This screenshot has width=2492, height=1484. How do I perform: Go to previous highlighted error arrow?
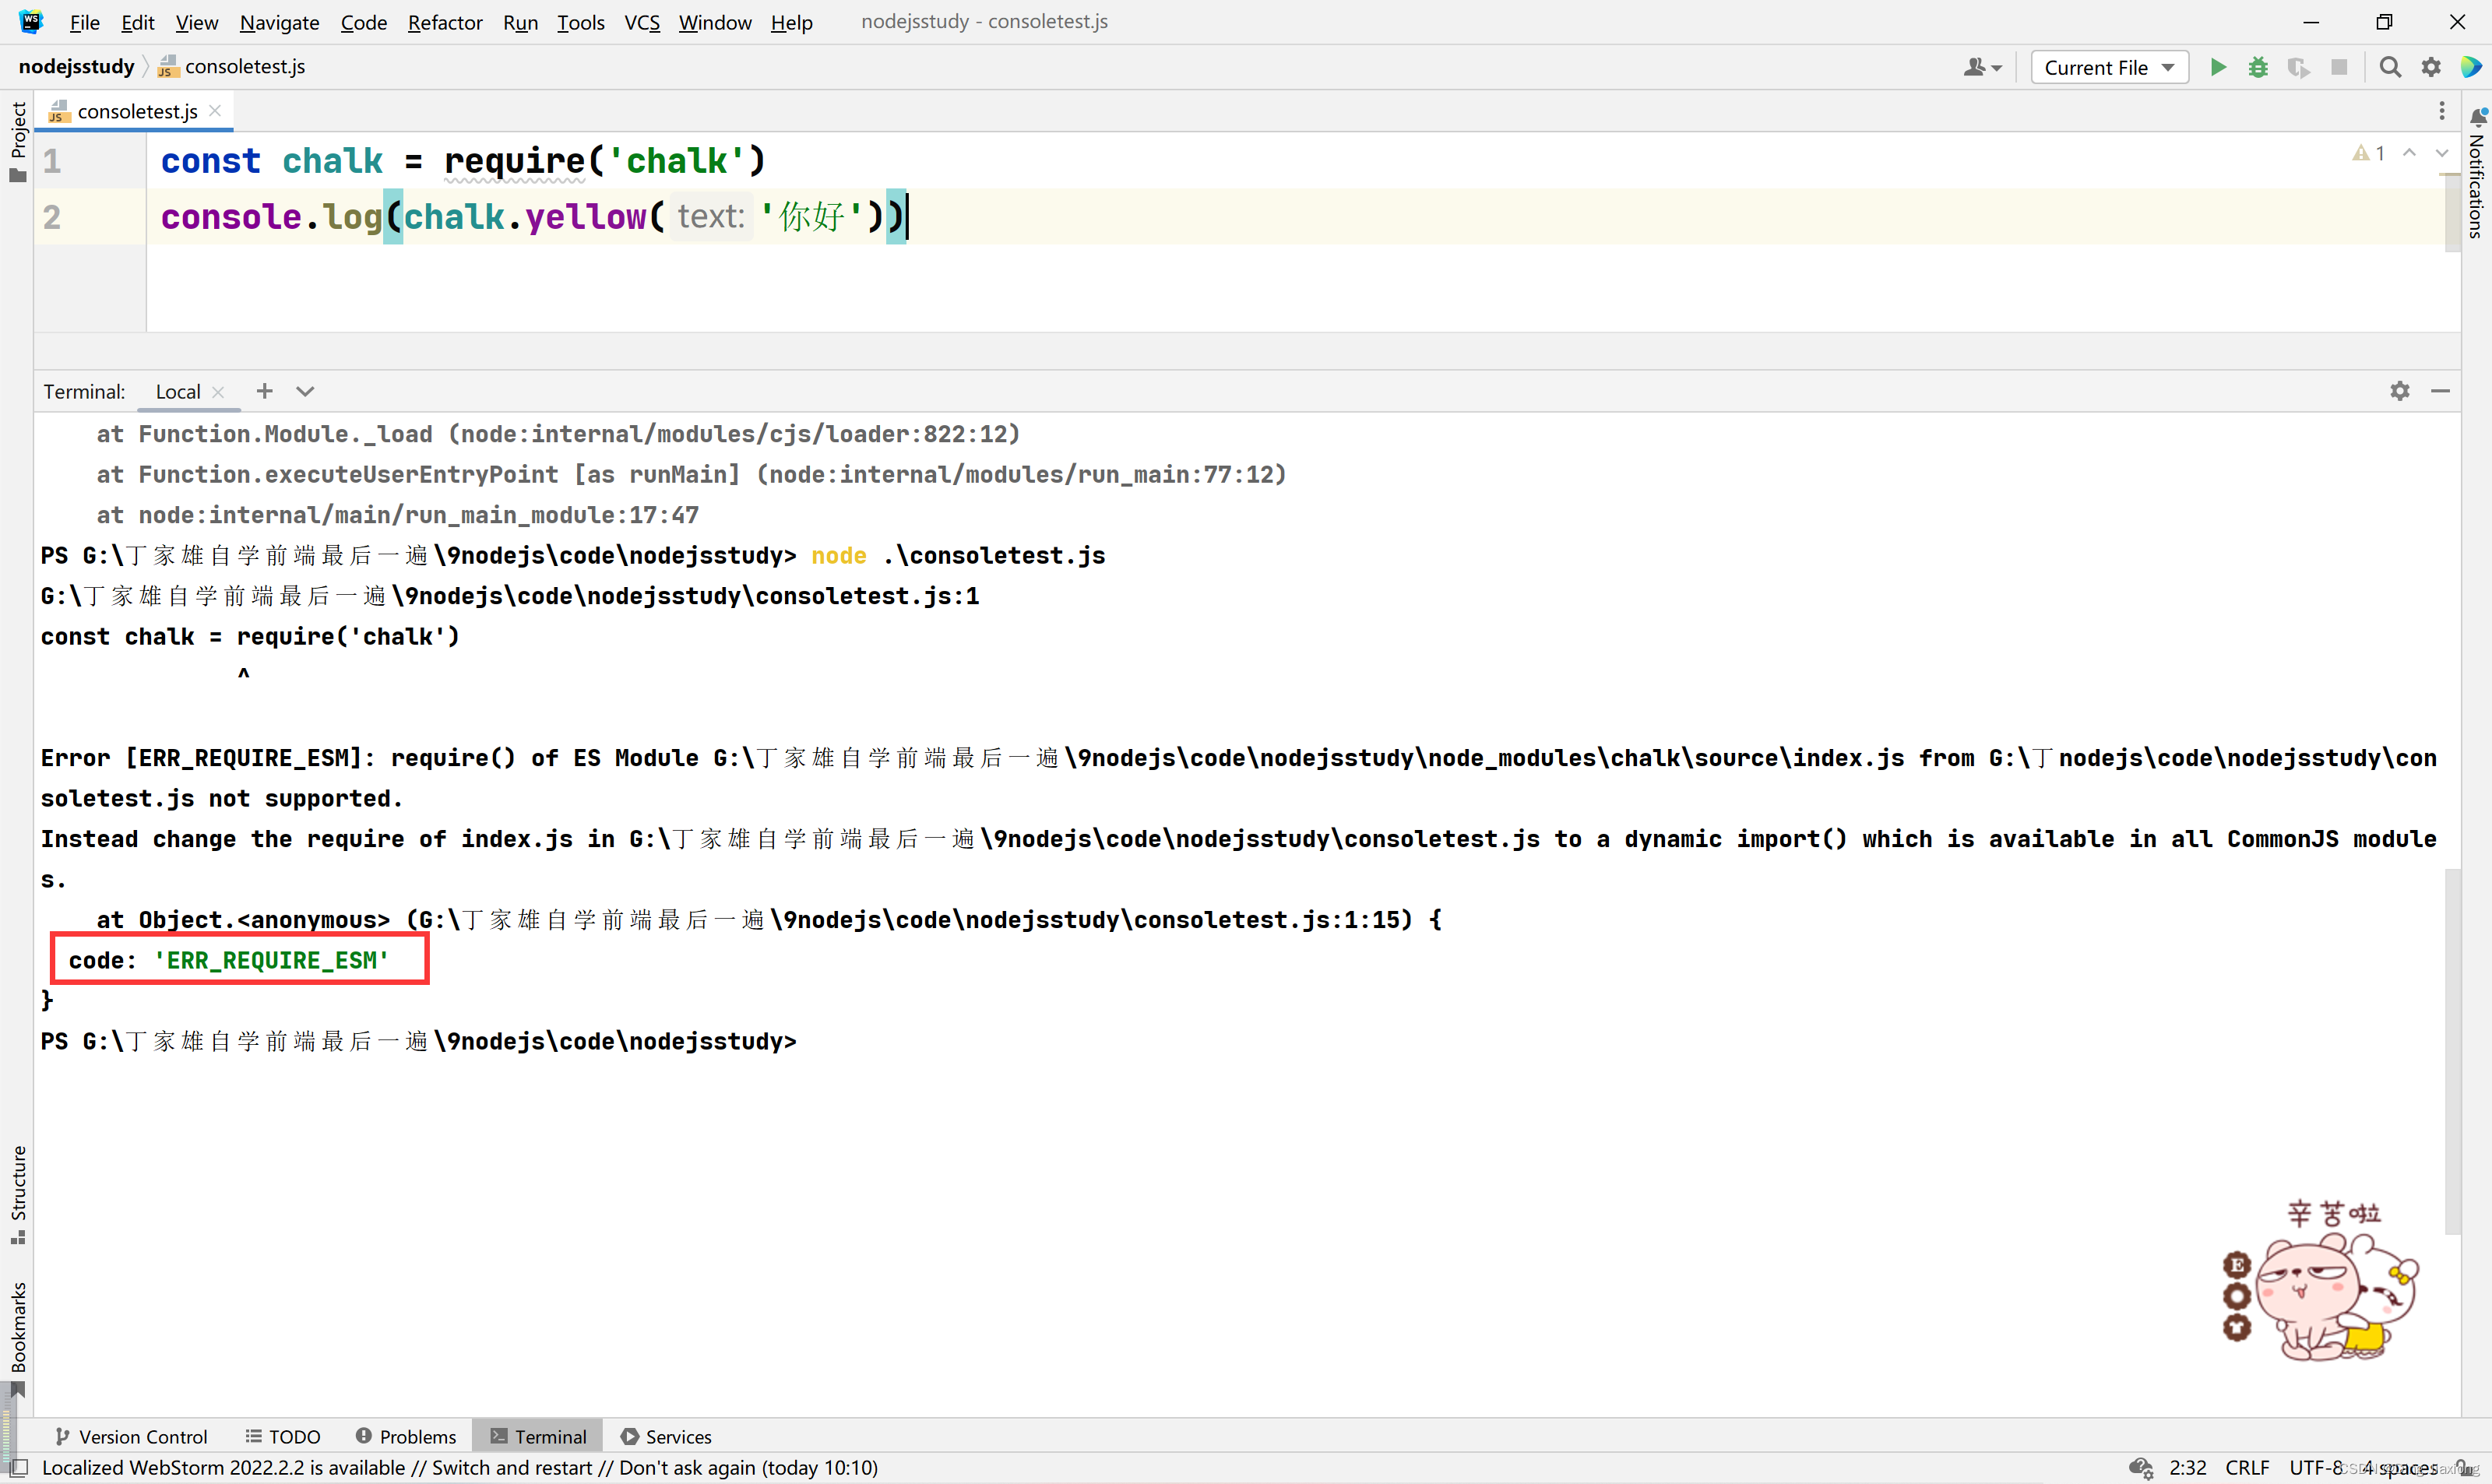(2409, 153)
